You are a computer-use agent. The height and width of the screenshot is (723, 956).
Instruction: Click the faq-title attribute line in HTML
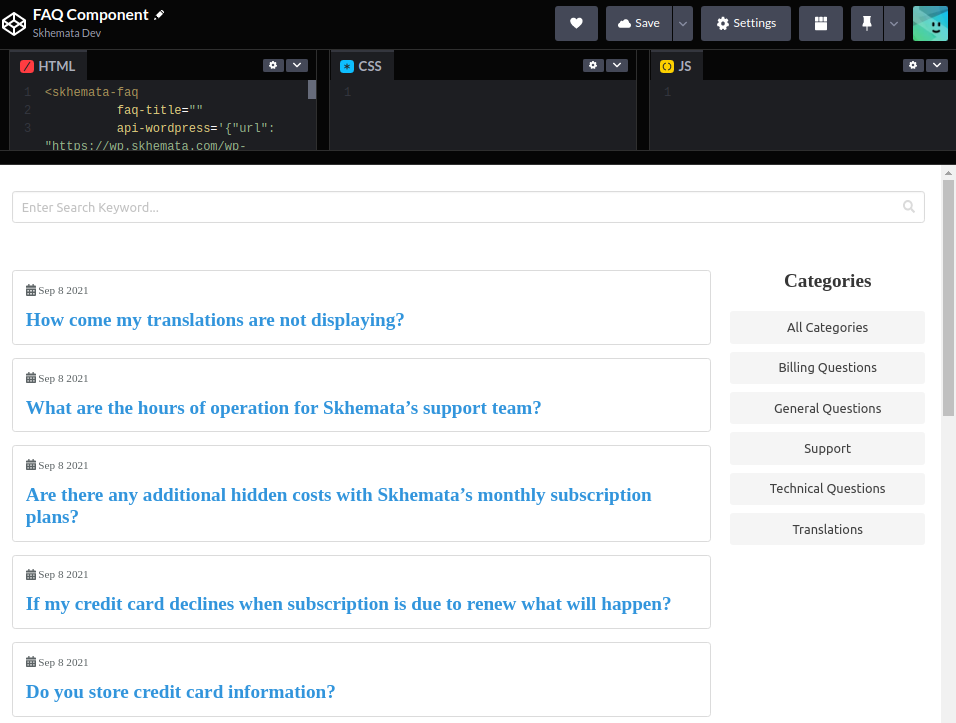pos(160,110)
